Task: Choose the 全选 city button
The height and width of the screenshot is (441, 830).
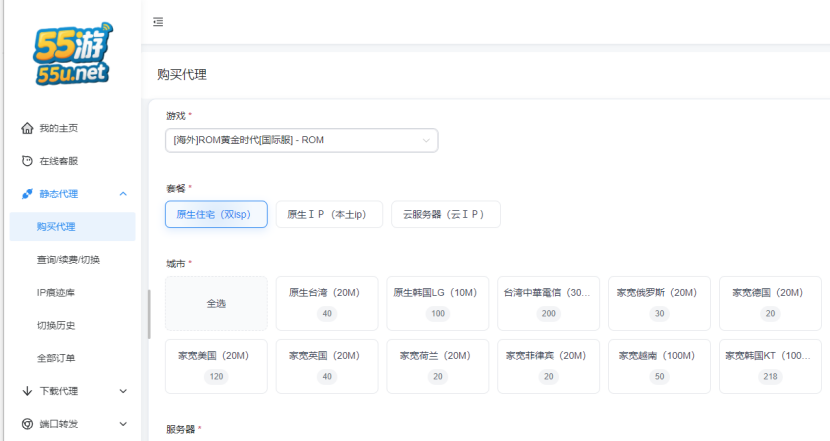Action: (216, 303)
